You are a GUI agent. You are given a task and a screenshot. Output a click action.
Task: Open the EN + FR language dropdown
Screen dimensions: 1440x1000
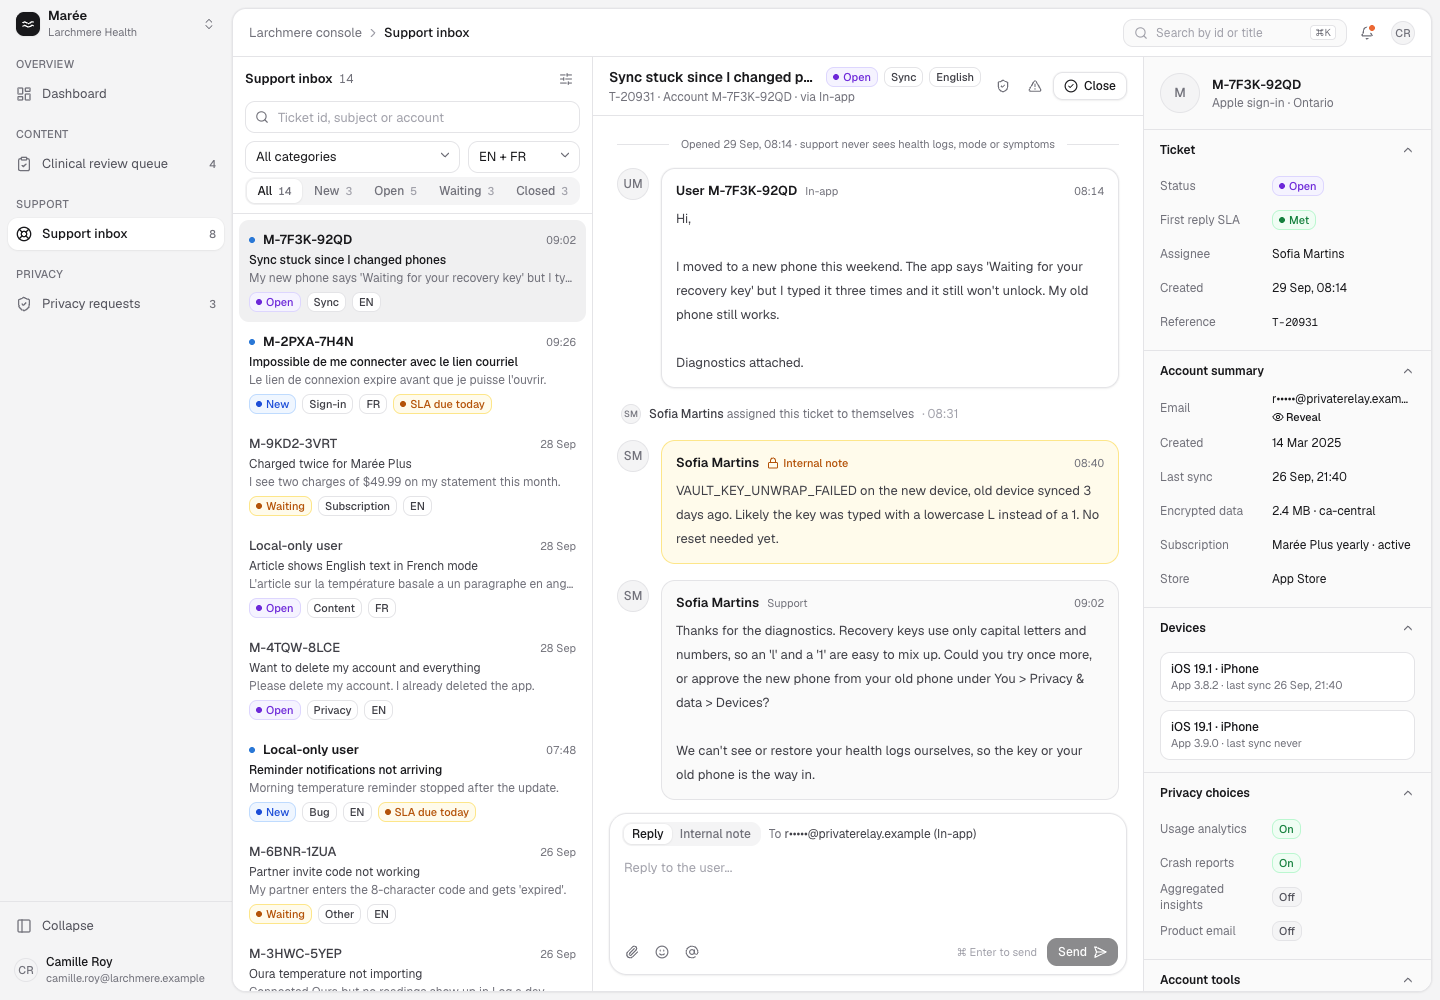click(524, 157)
